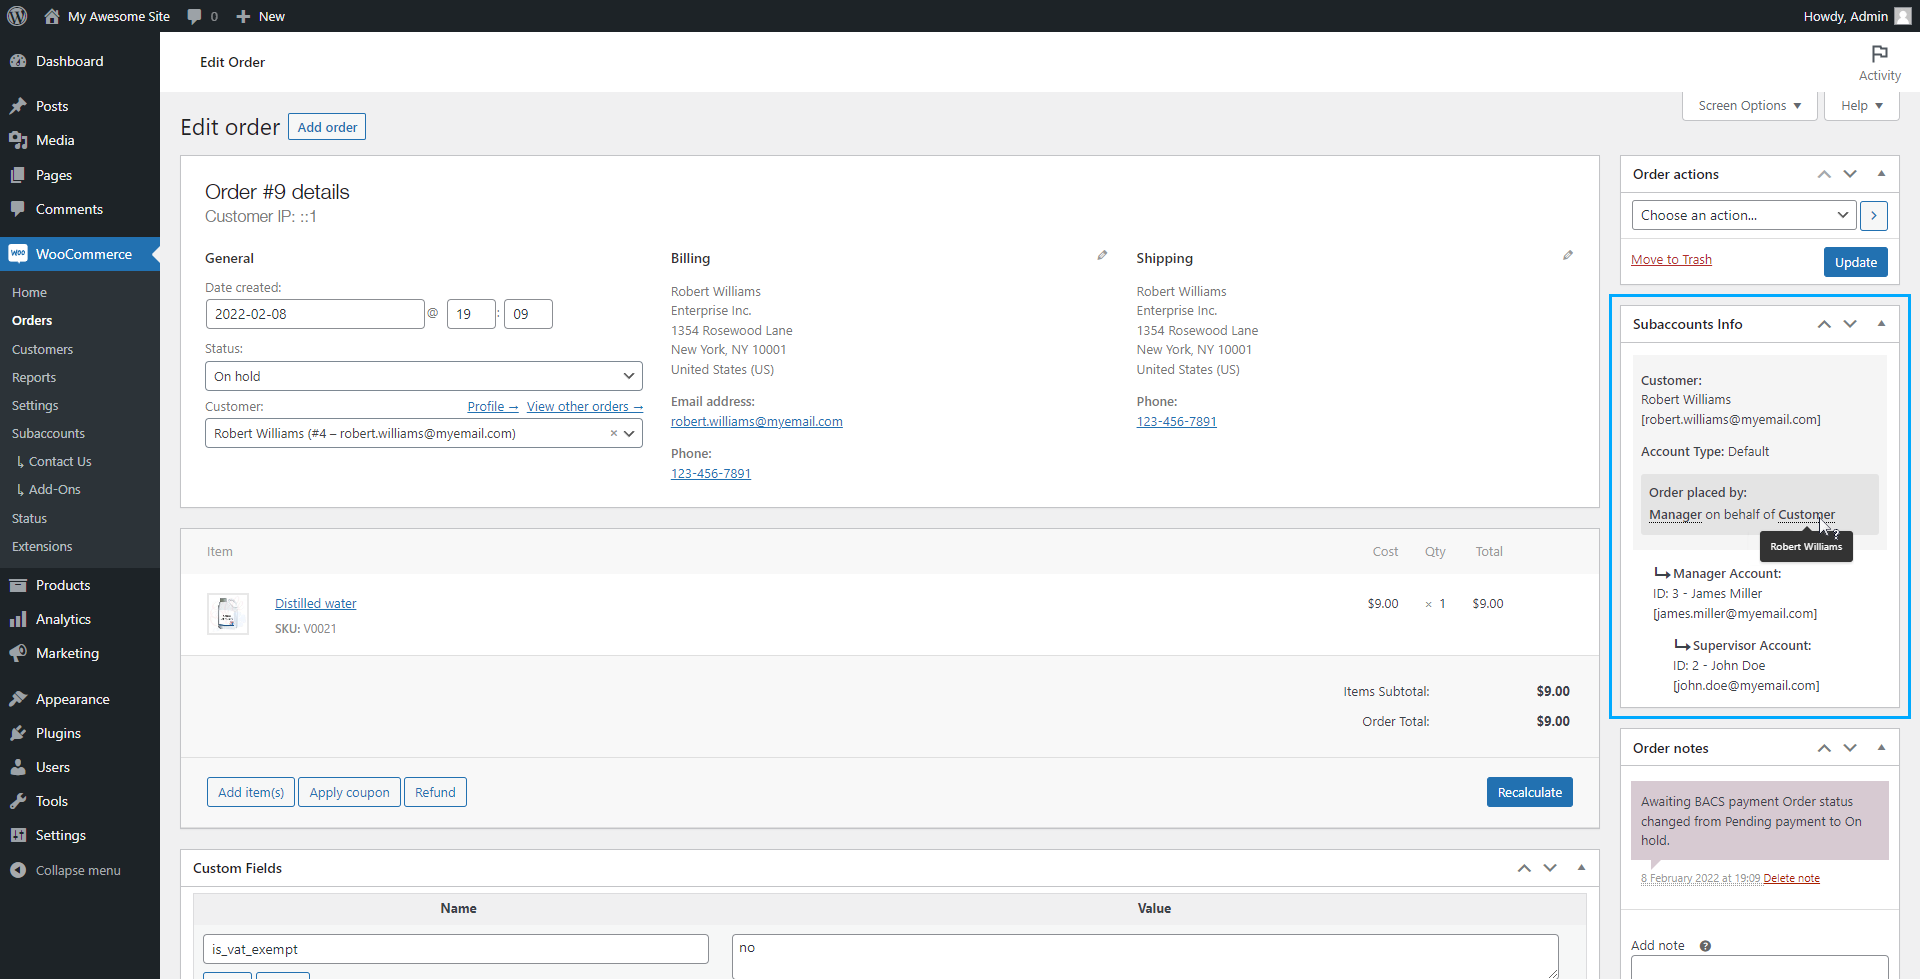1920x979 pixels.
Task: Toggle the Order notes panel triangle
Action: coord(1881,748)
